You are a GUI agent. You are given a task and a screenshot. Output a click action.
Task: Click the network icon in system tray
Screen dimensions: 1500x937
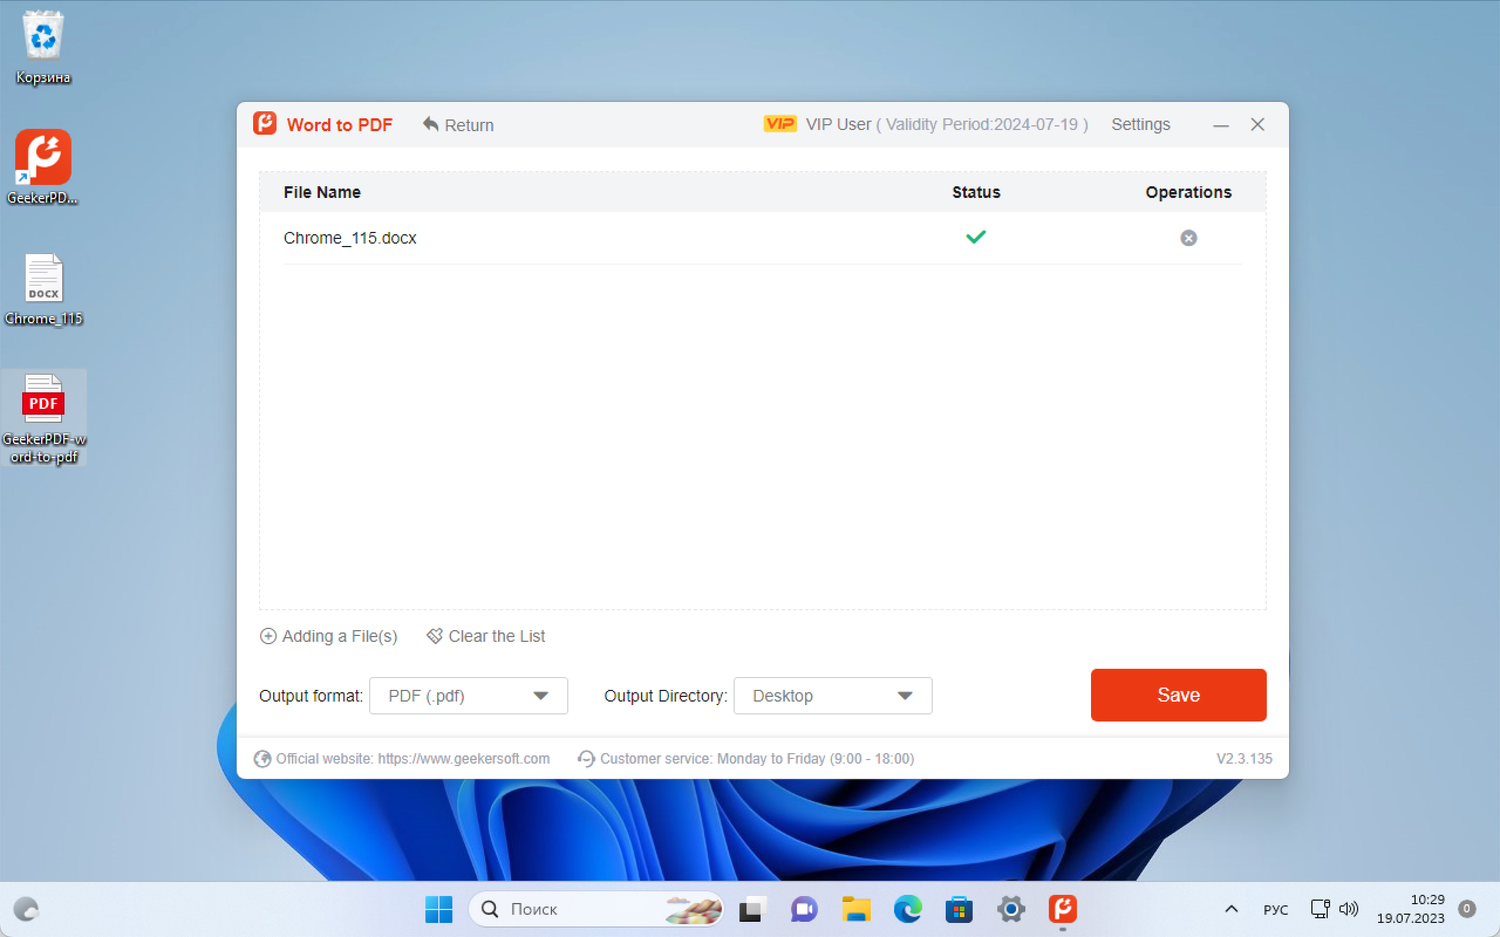[x=1320, y=909]
